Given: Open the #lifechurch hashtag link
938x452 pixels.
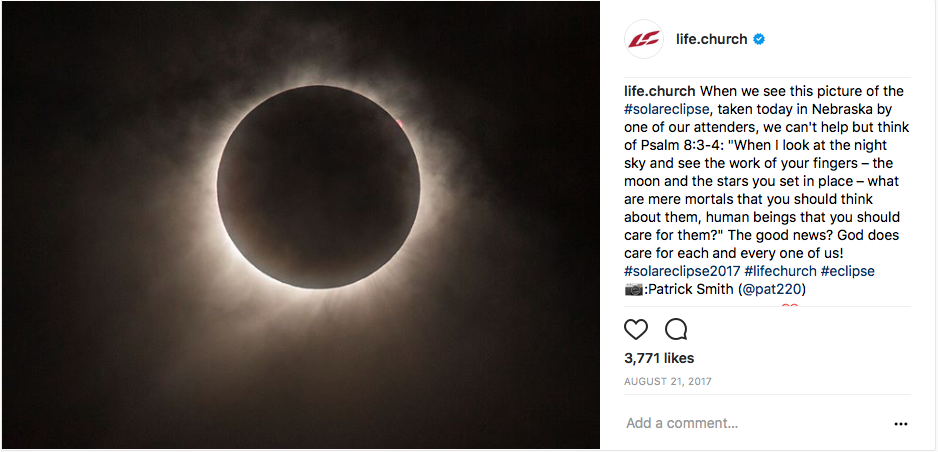Looking at the screenshot, I should 780,271.
